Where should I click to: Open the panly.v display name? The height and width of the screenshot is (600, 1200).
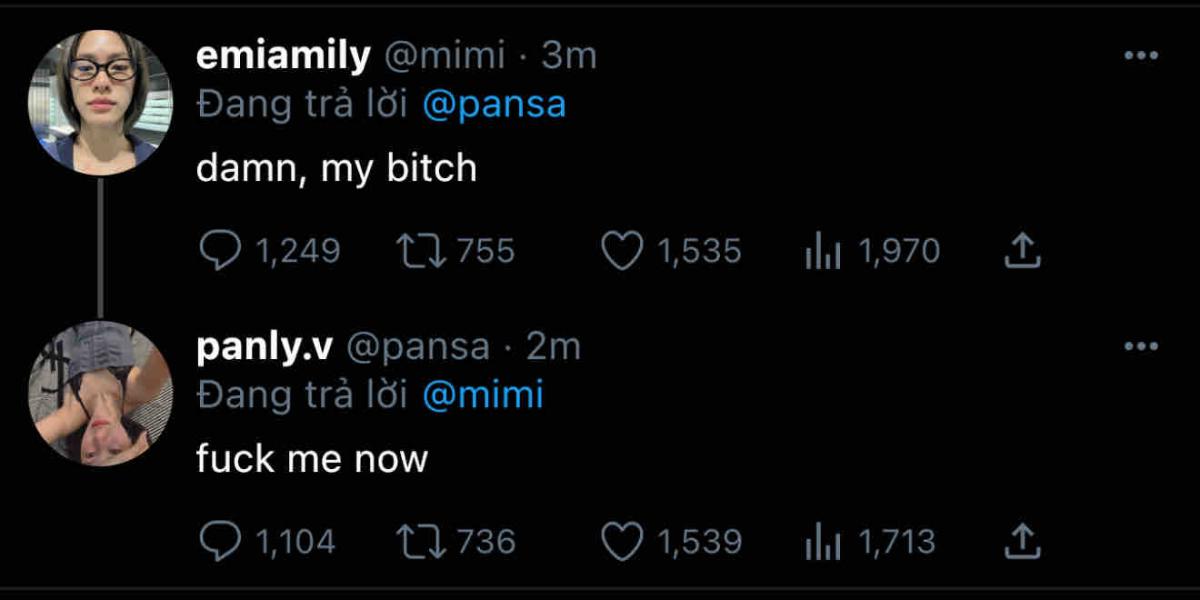click(265, 348)
